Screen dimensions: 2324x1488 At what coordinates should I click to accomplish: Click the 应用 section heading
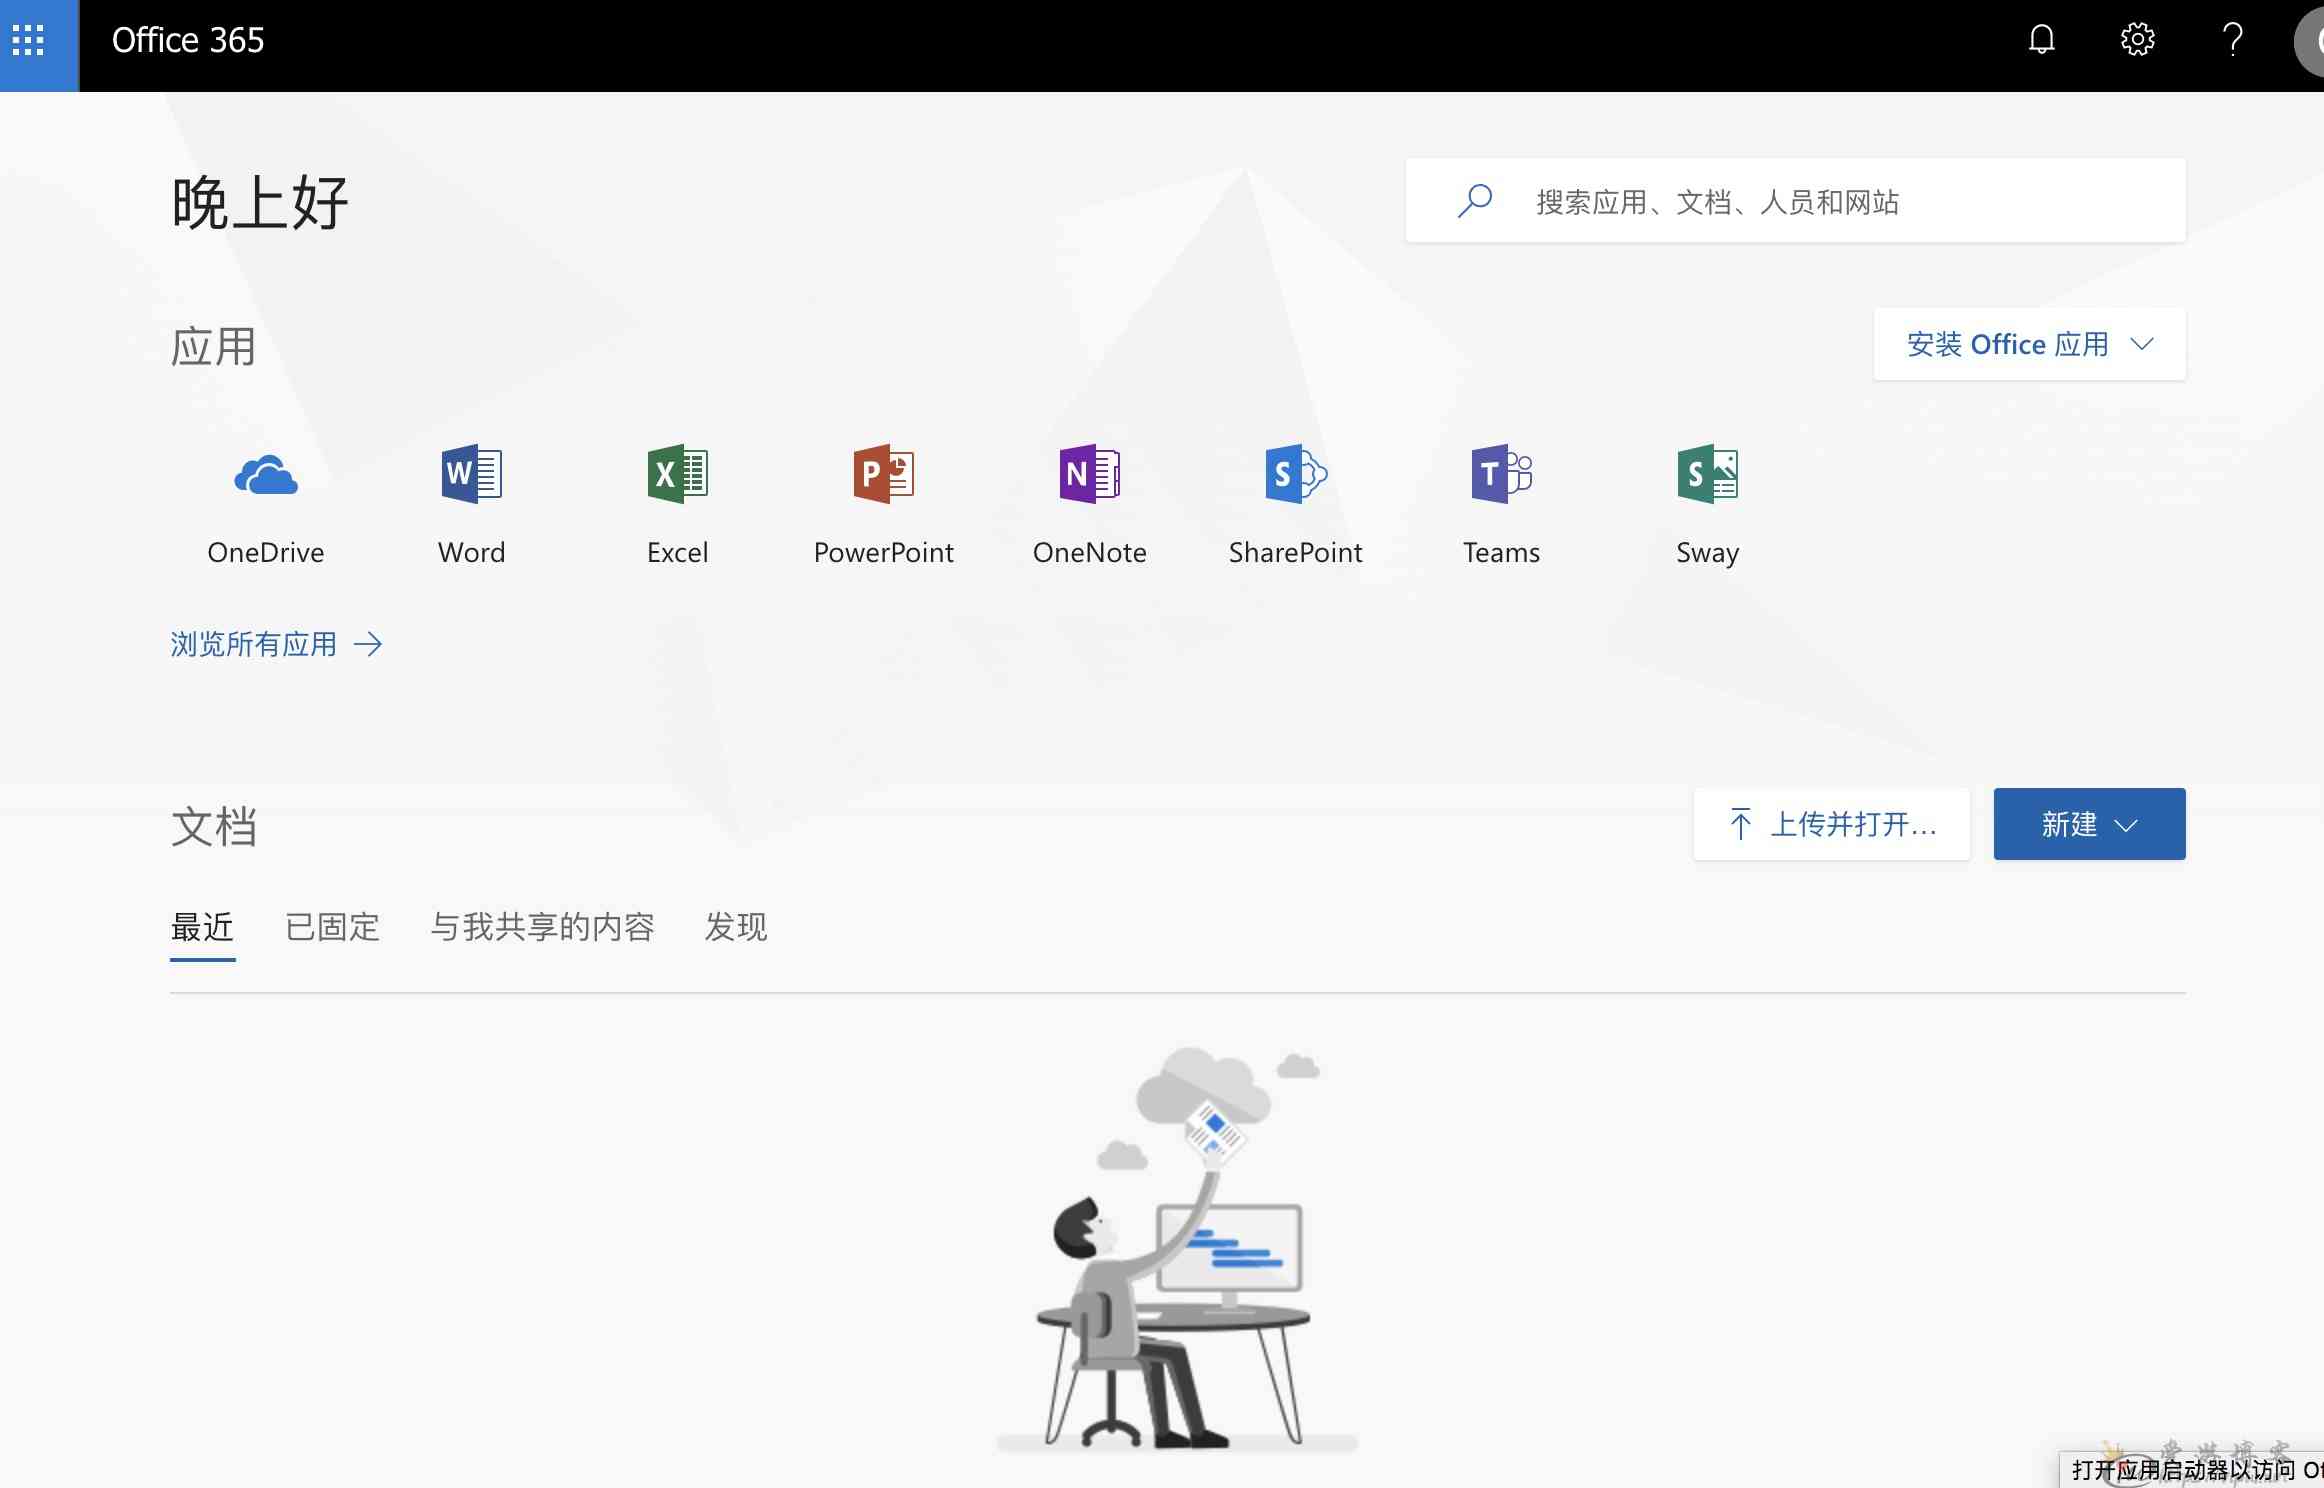[213, 347]
